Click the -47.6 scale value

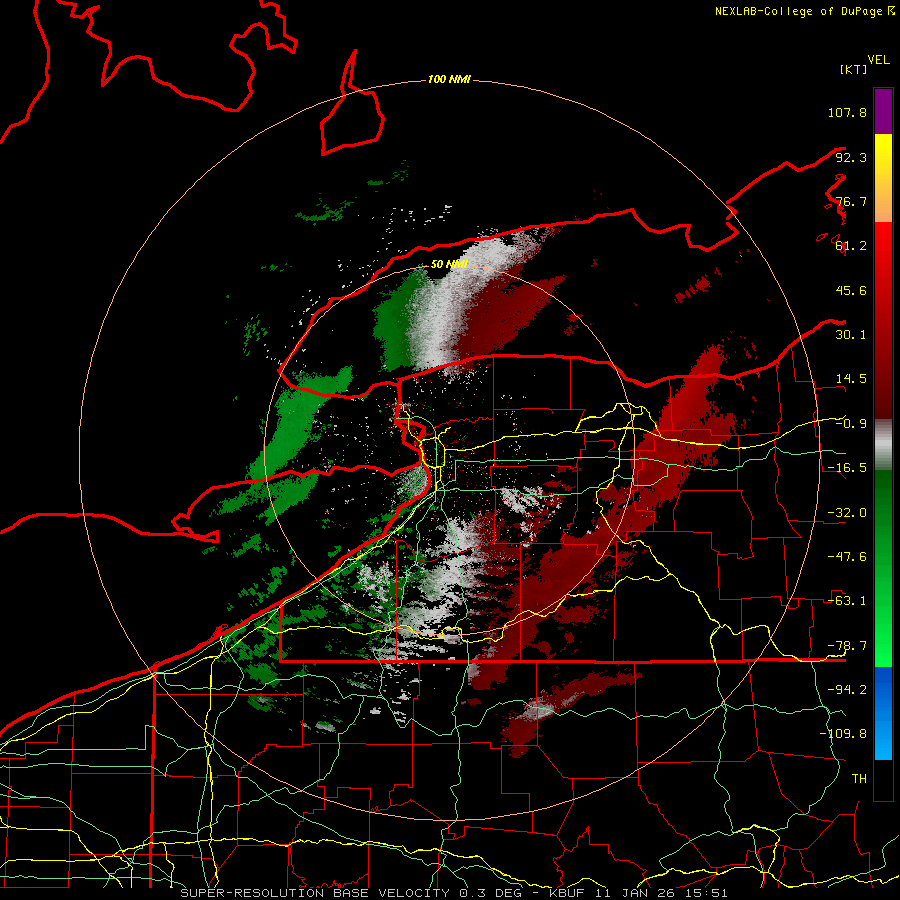tap(847, 557)
